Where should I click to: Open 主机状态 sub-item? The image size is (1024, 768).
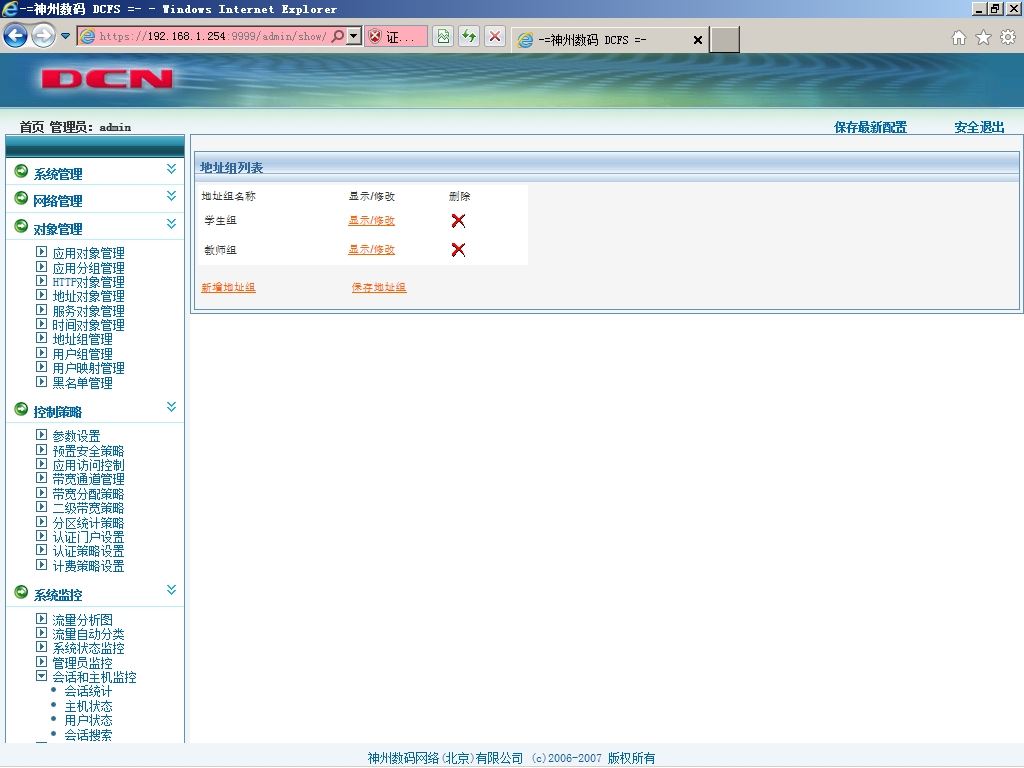point(88,707)
